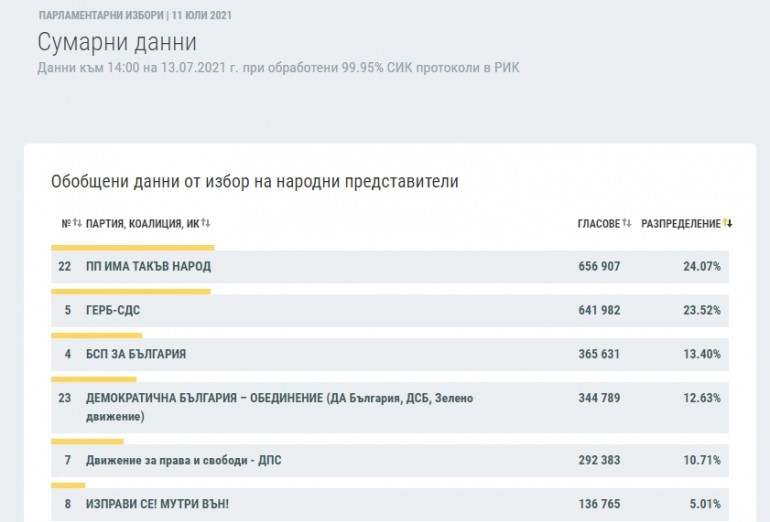The height and width of the screenshot is (522, 770).
Task: Click percentage 24.07%
Action: (x=702, y=267)
